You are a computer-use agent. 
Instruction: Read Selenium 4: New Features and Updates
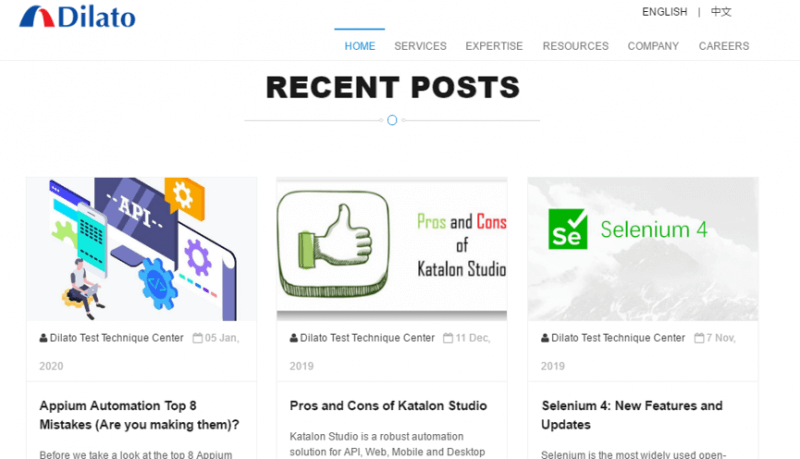click(631, 415)
